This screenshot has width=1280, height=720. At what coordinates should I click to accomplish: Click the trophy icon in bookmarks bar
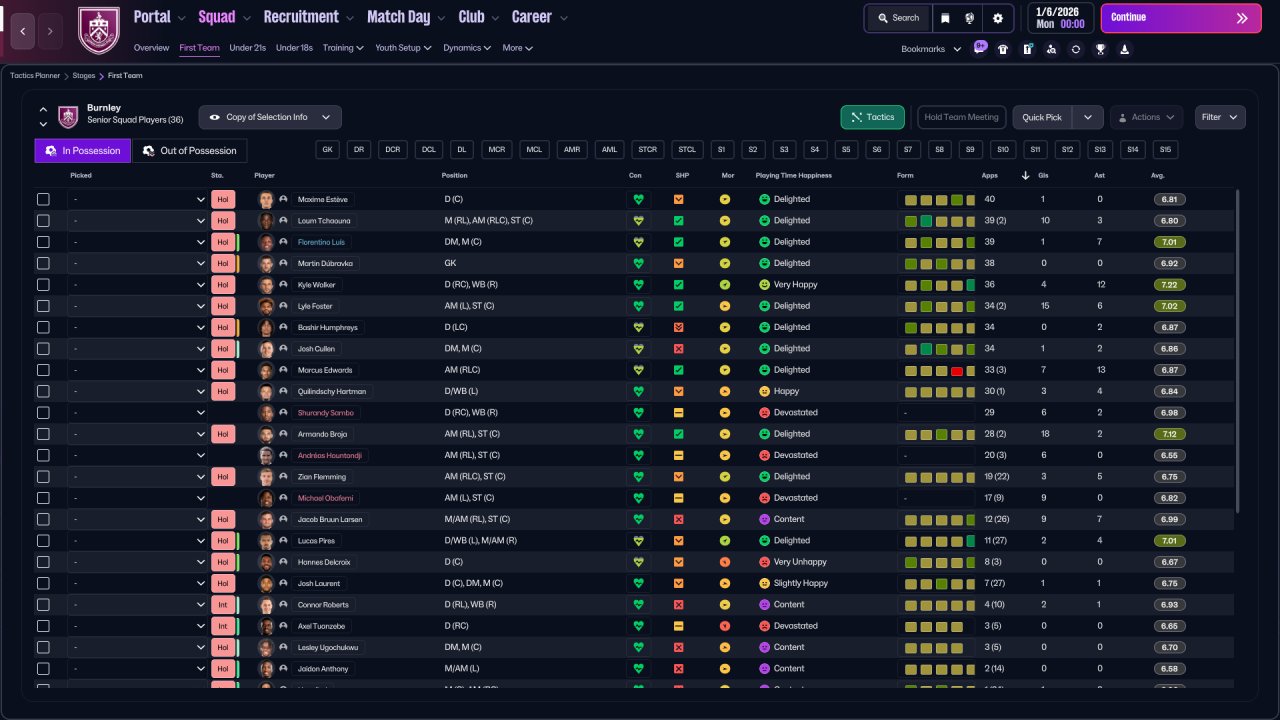point(1100,49)
